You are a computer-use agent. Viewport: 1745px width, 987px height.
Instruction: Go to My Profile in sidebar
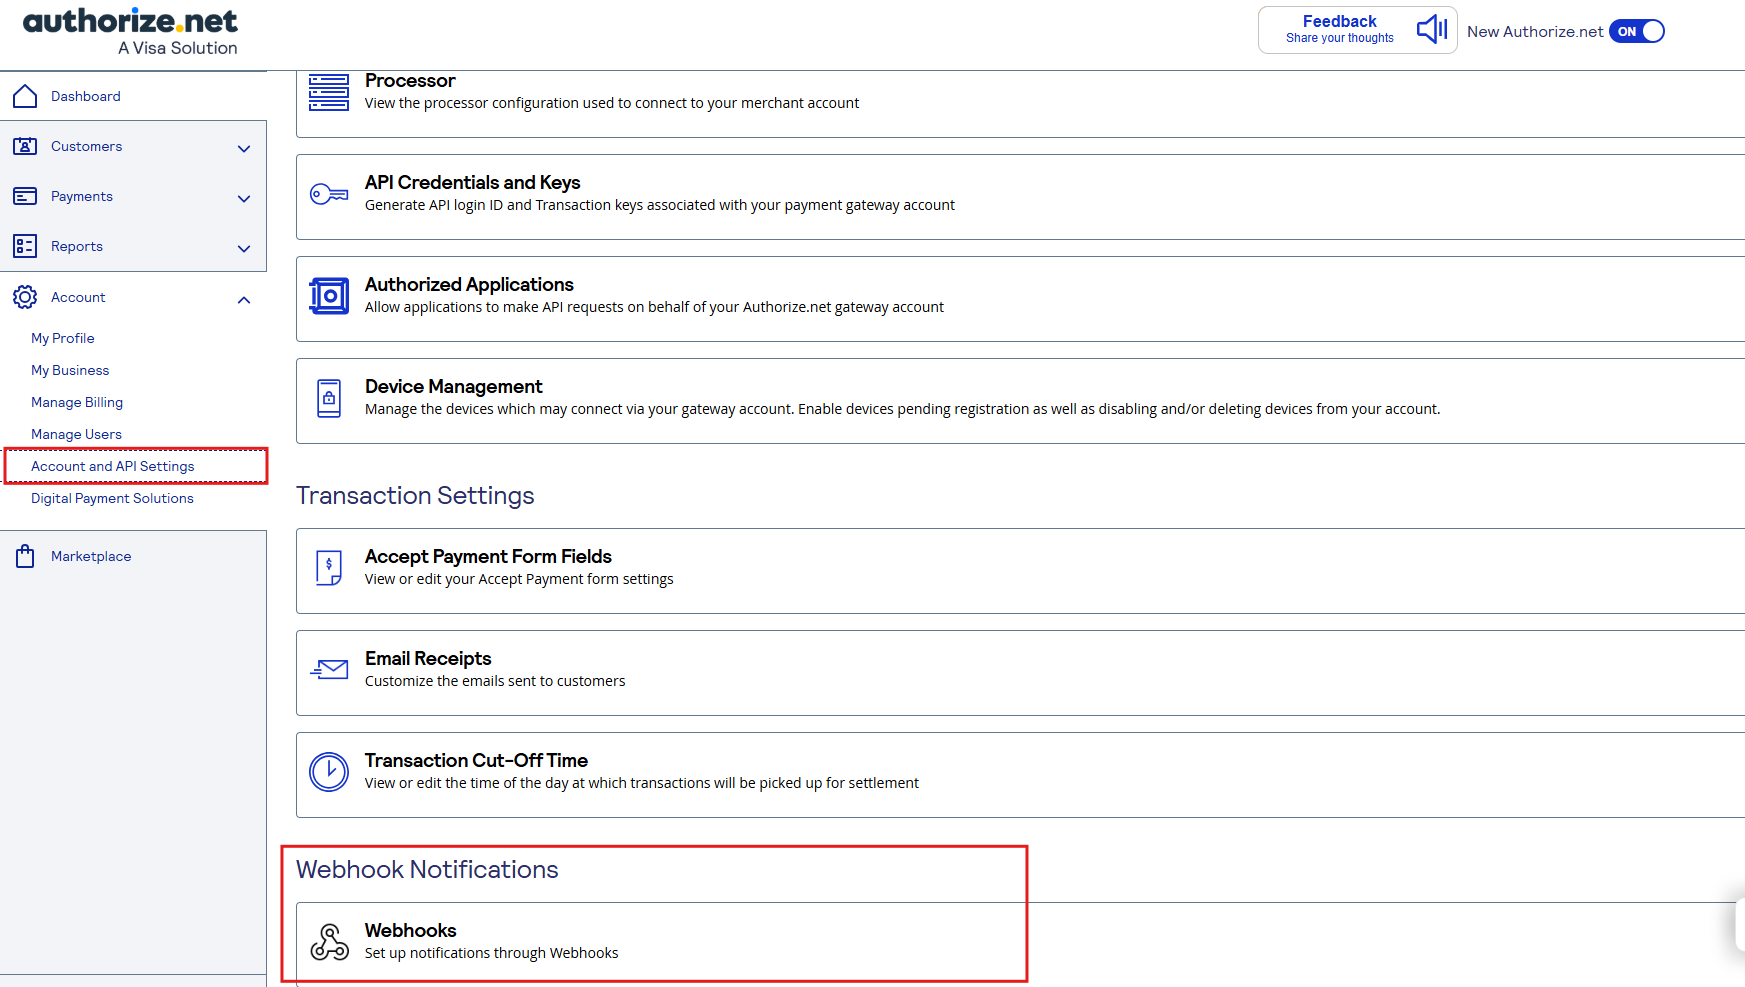coord(63,338)
